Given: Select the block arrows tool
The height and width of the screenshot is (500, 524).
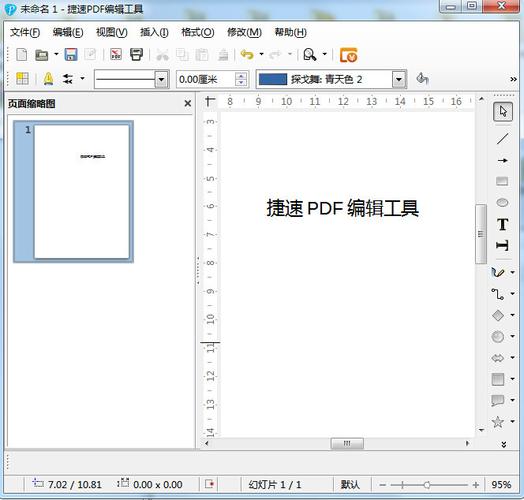Looking at the screenshot, I should (498, 358).
